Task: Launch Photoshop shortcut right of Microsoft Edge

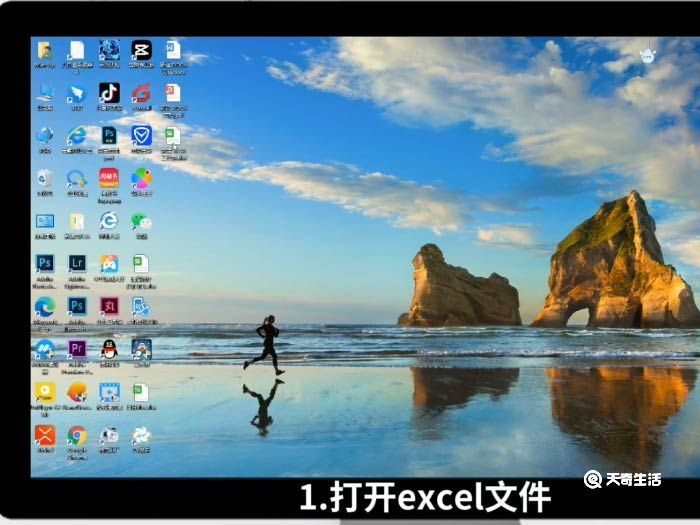Action: pos(77,306)
